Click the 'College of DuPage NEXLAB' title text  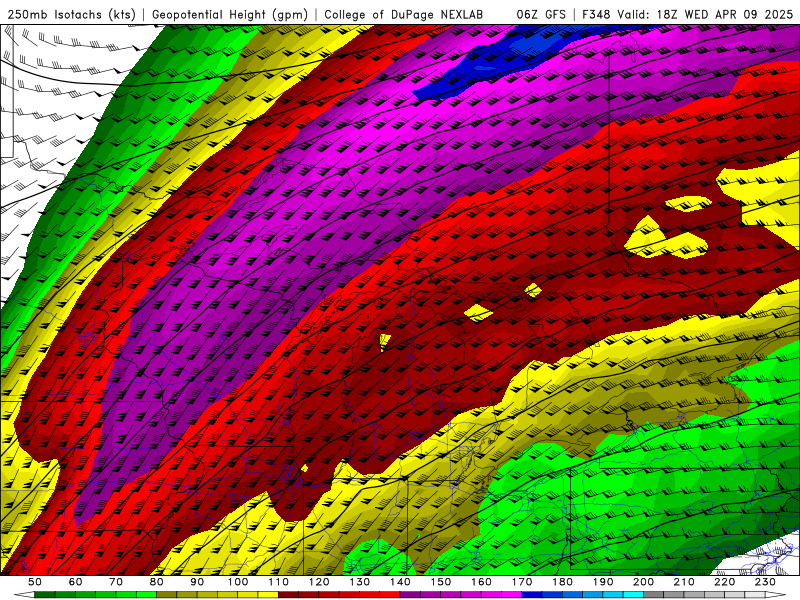click(404, 15)
